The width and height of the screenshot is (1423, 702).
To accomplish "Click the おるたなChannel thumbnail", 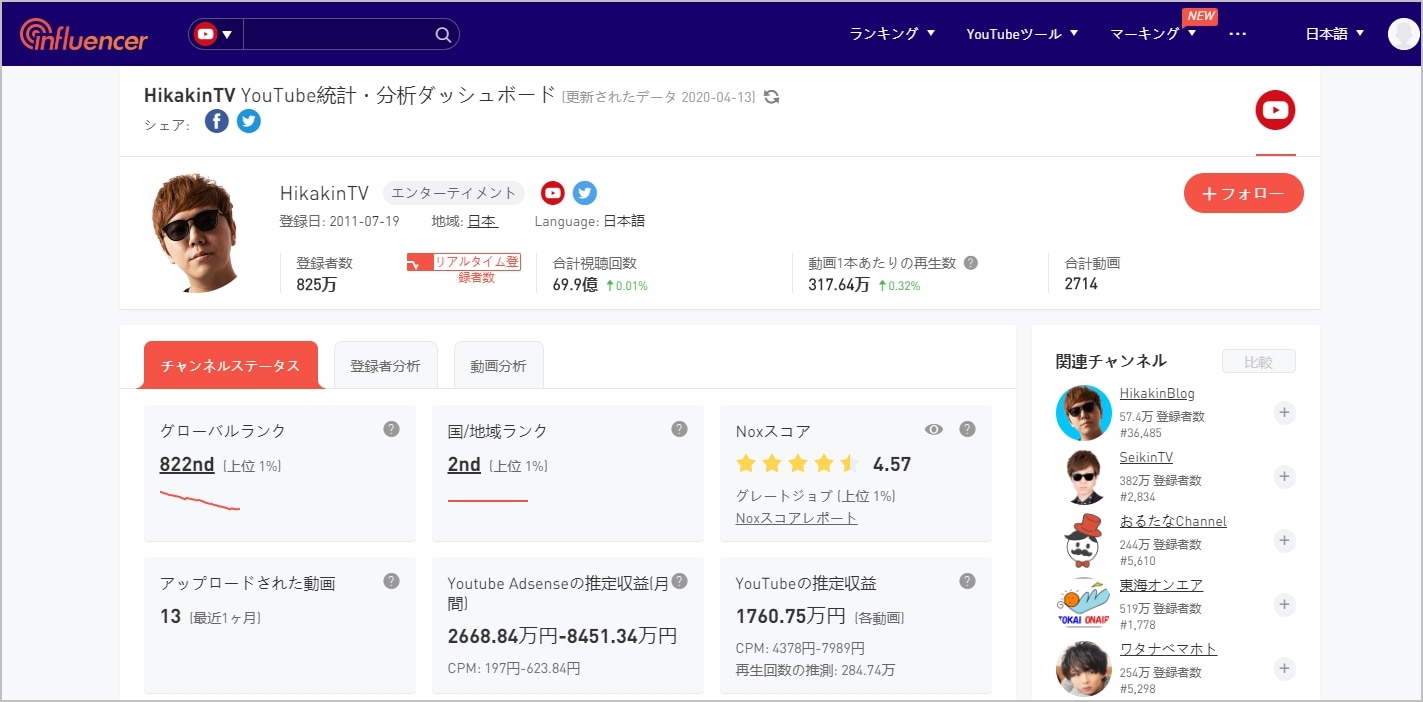I will 1084,541.
